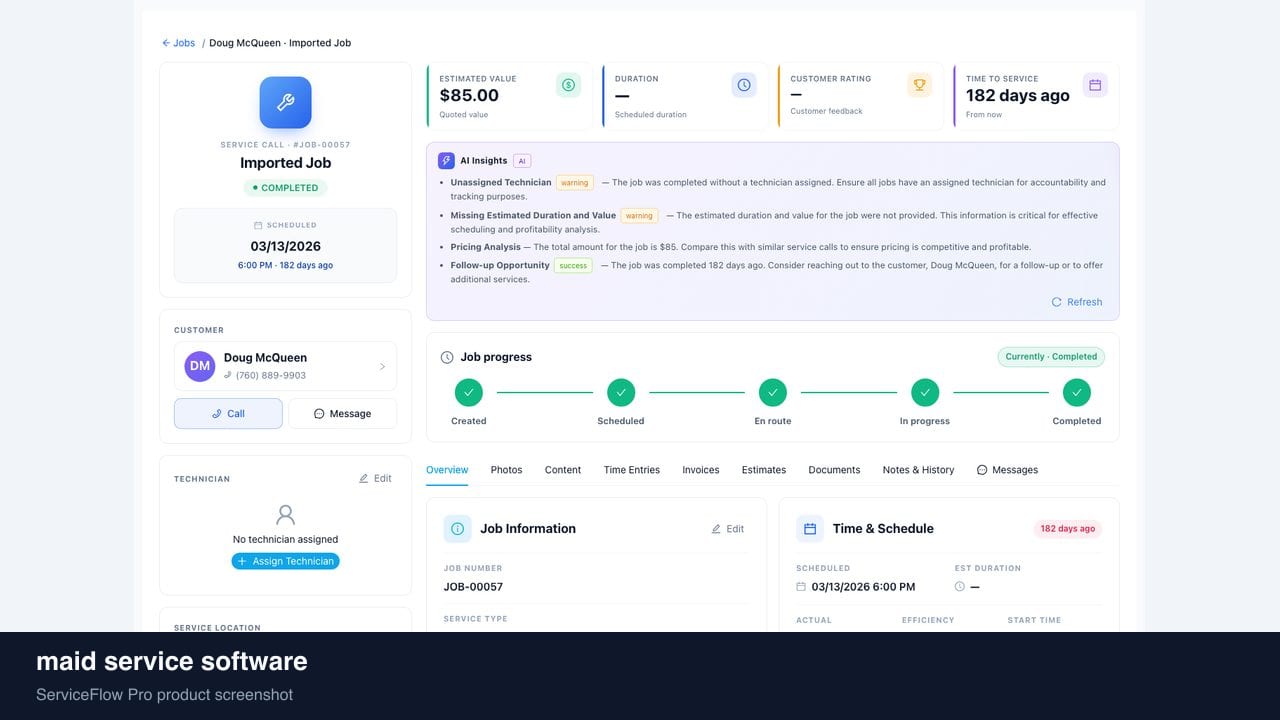The width and height of the screenshot is (1280, 720).
Task: Open the Photos tab
Action: click(506, 470)
